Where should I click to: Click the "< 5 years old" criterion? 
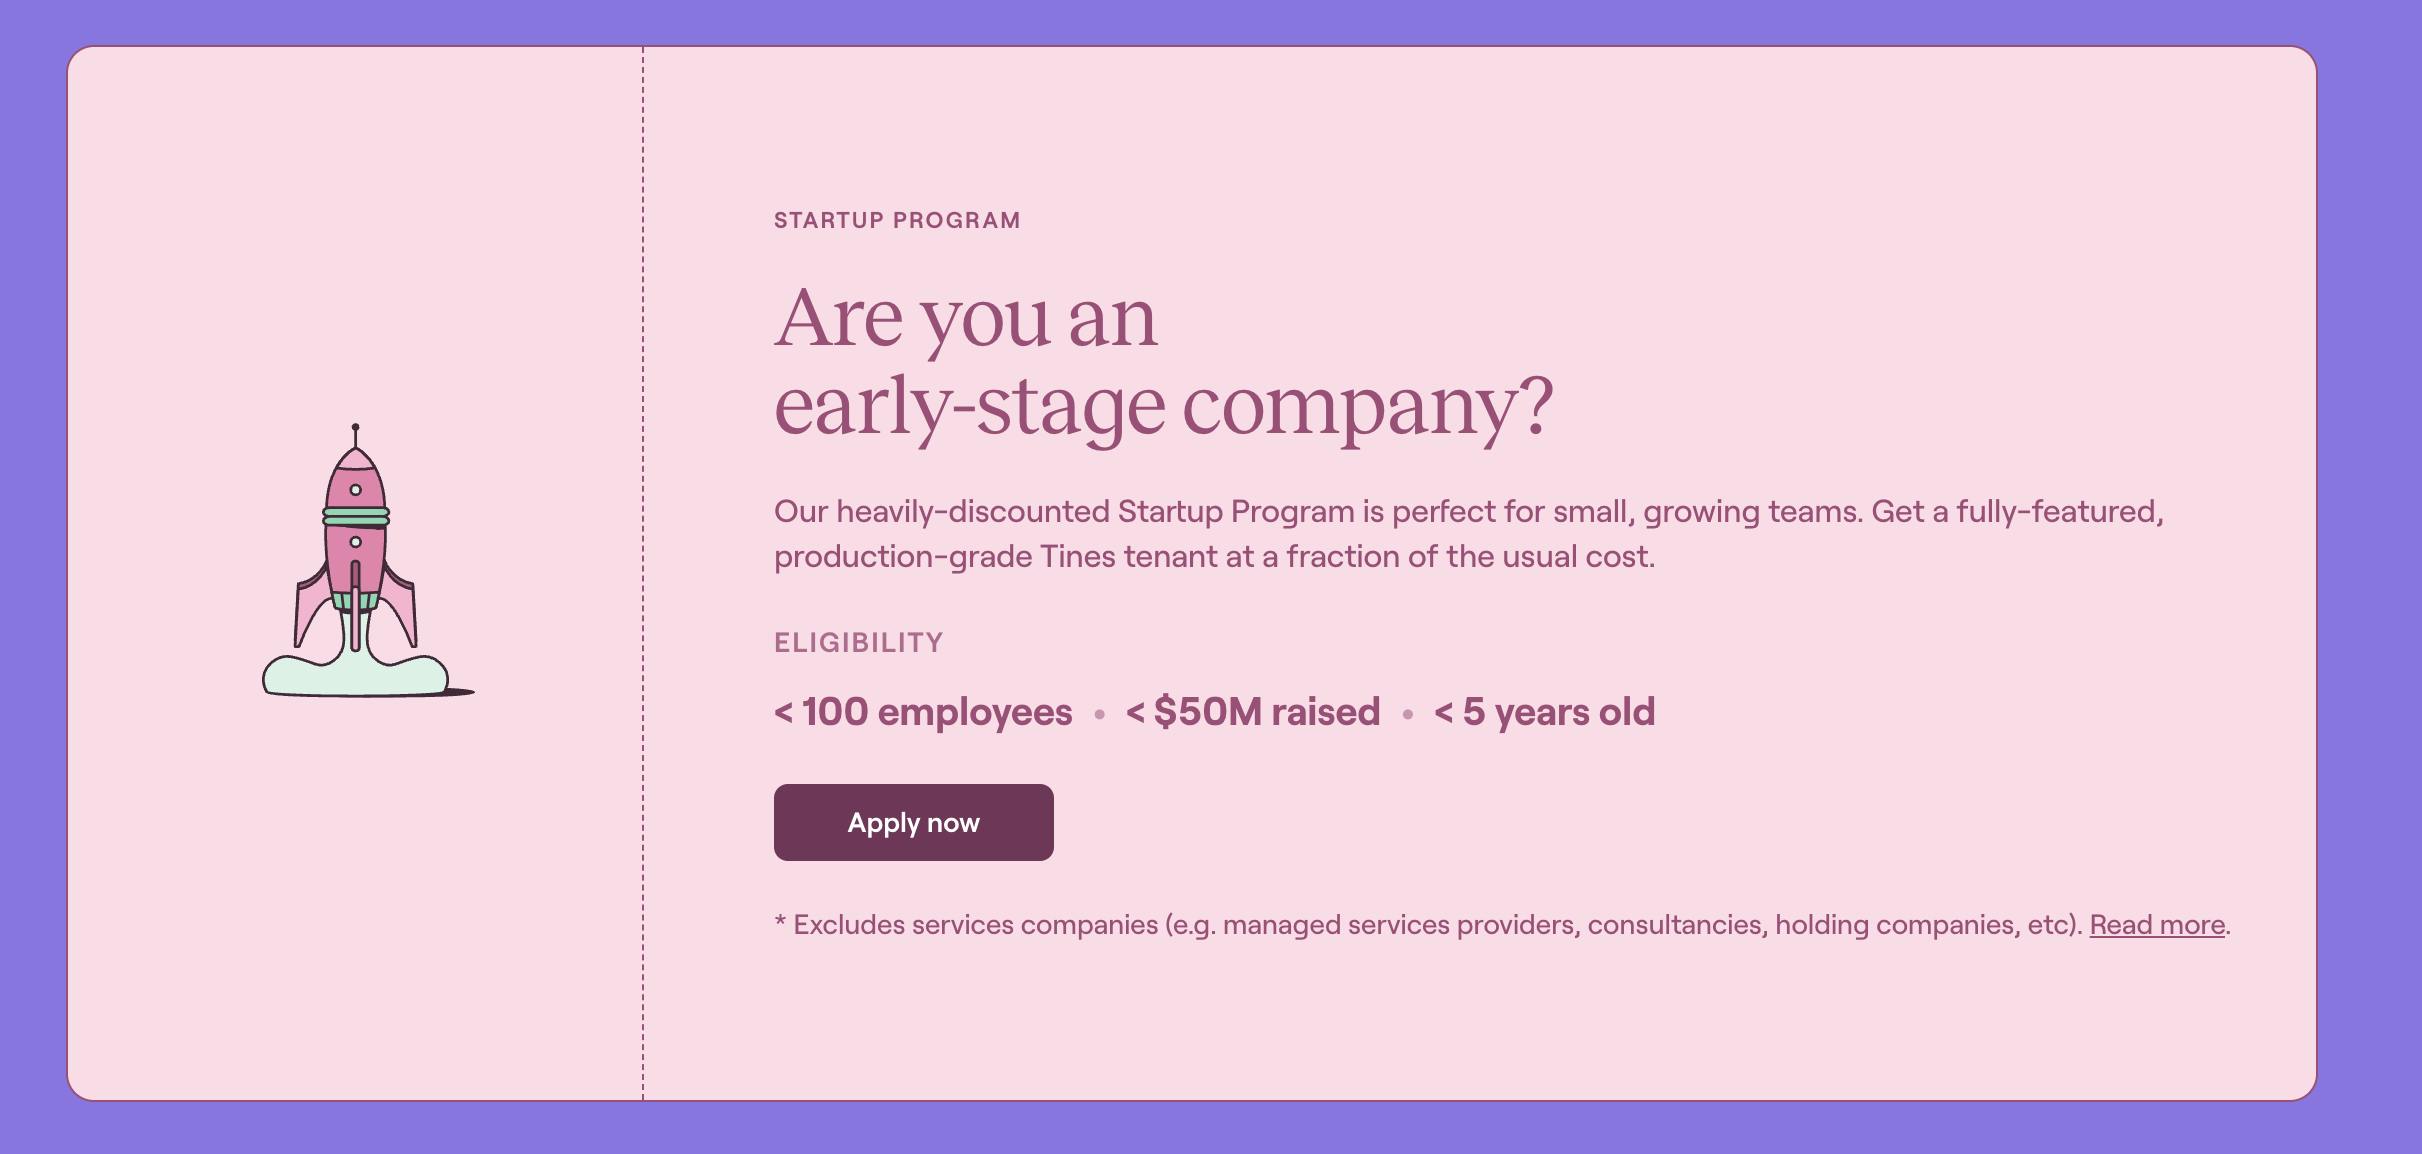[x=1544, y=712]
